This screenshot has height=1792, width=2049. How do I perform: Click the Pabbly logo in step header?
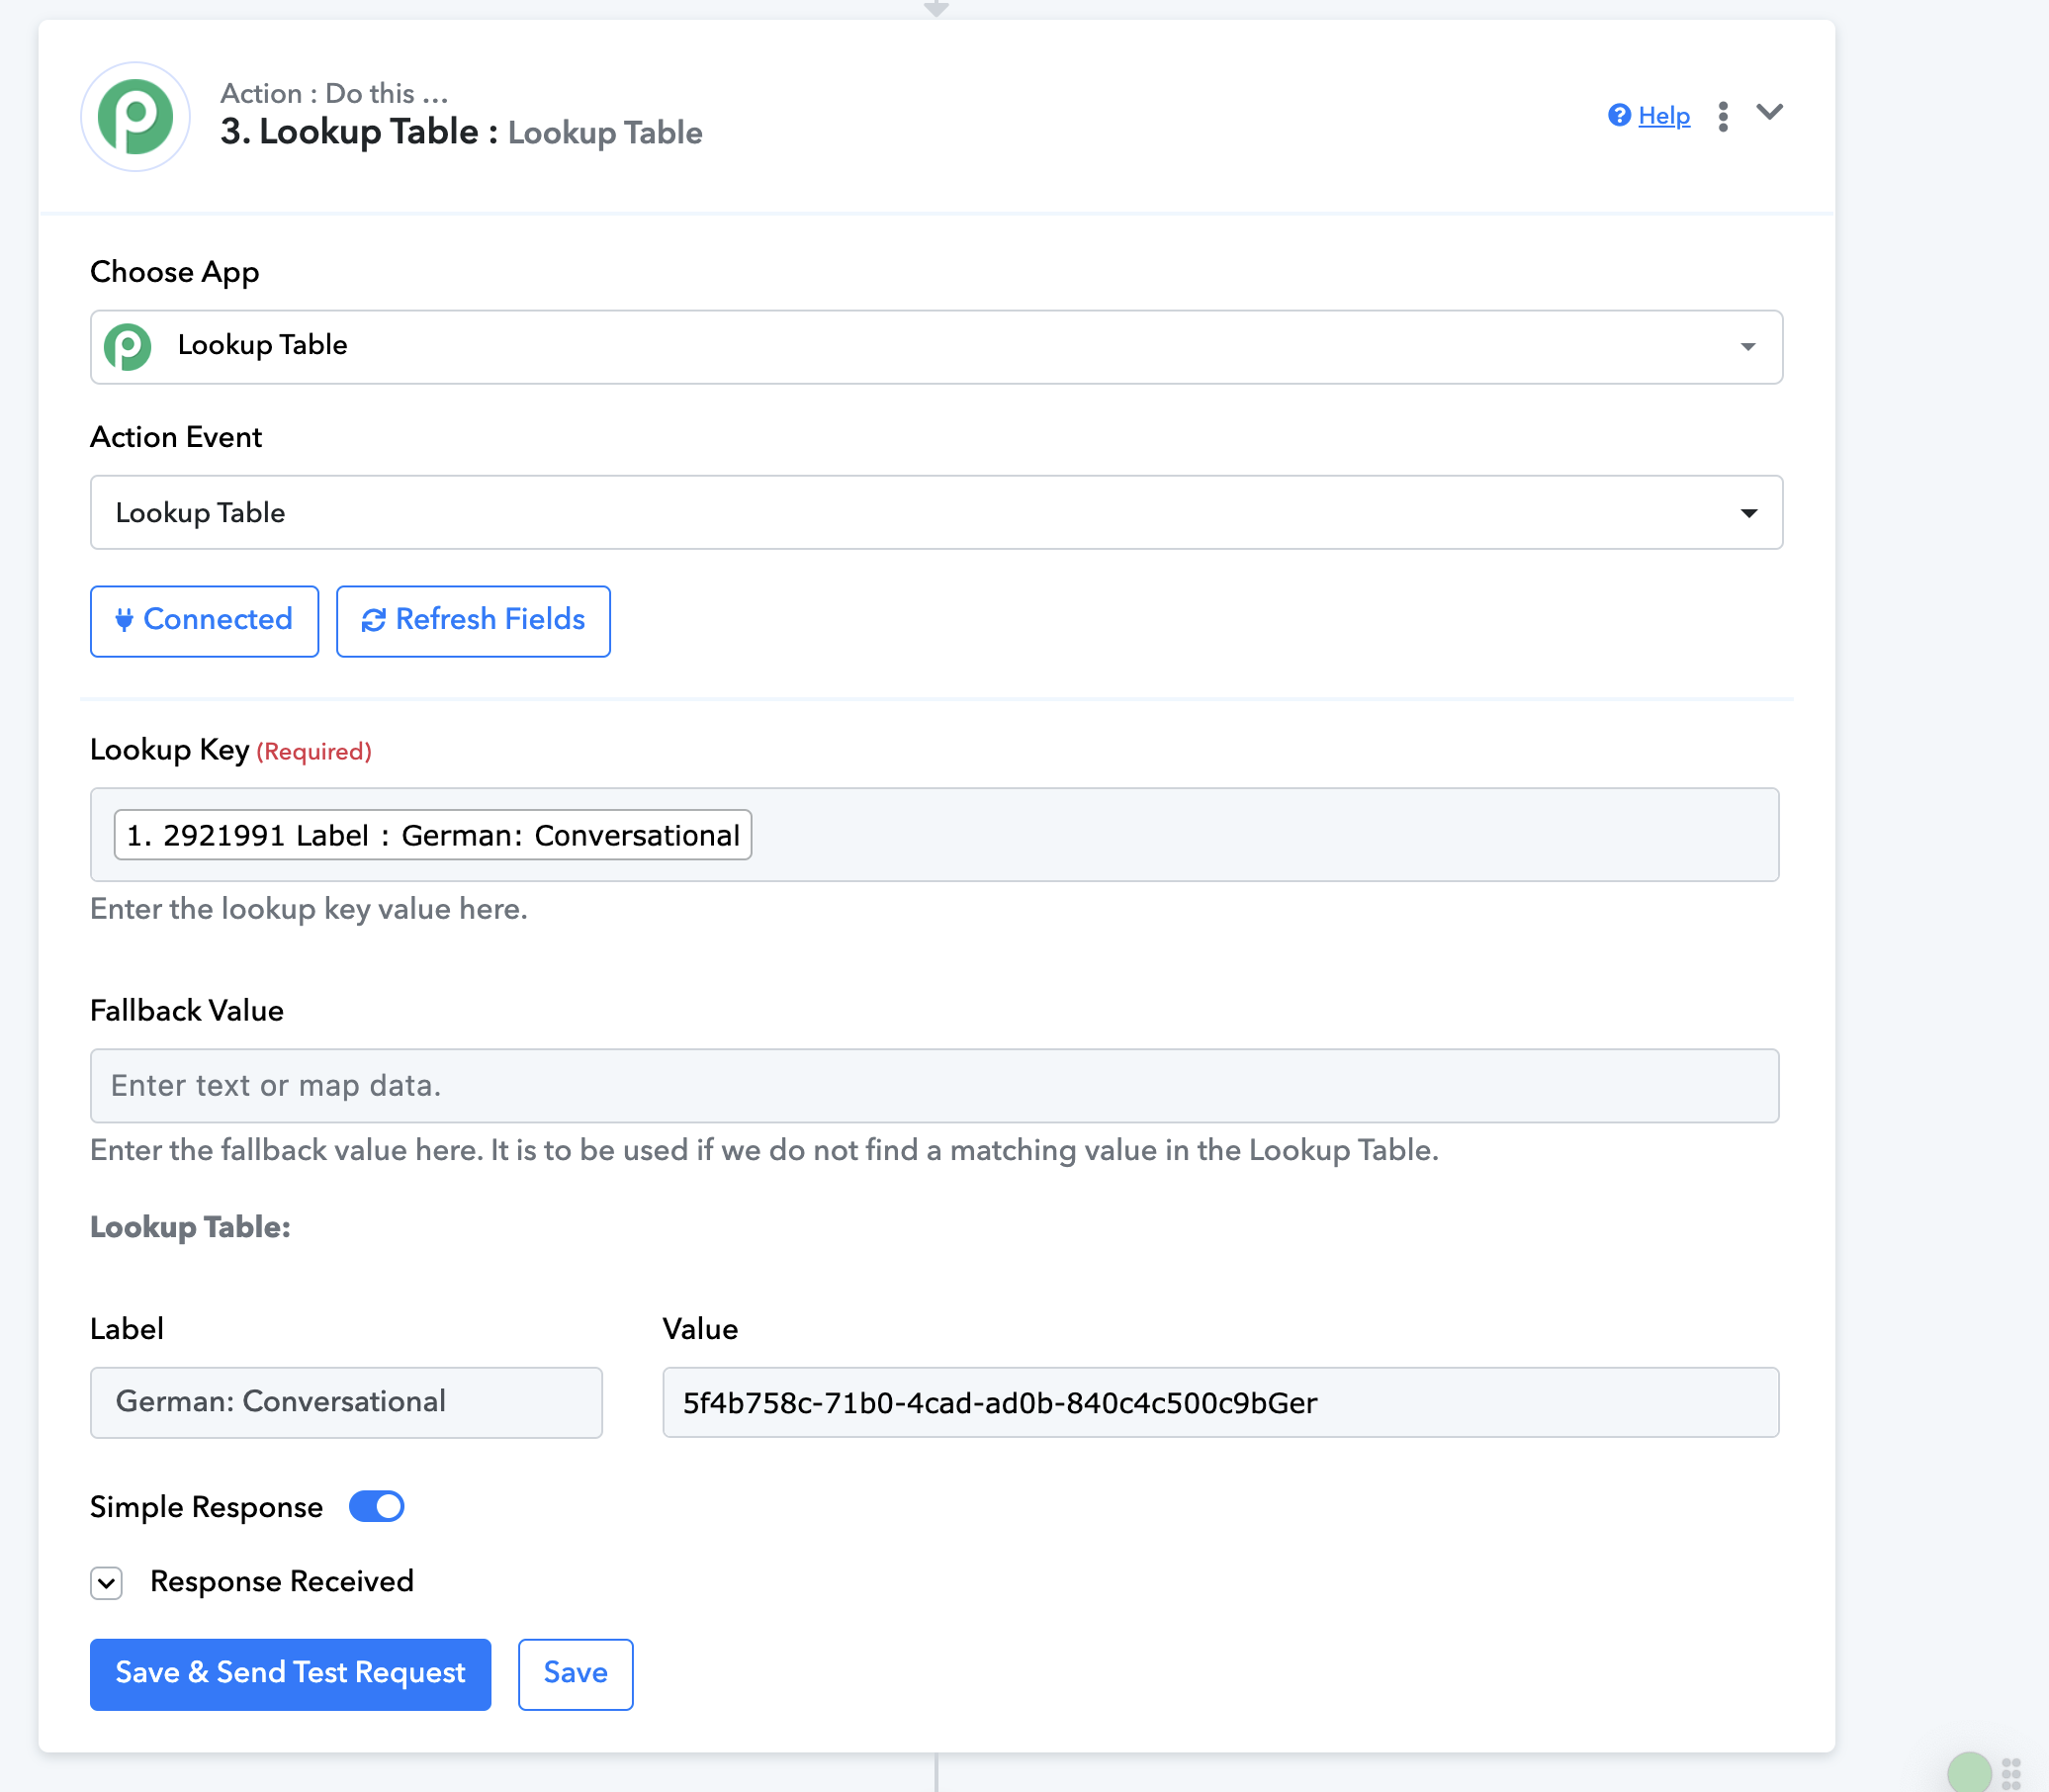(x=135, y=117)
